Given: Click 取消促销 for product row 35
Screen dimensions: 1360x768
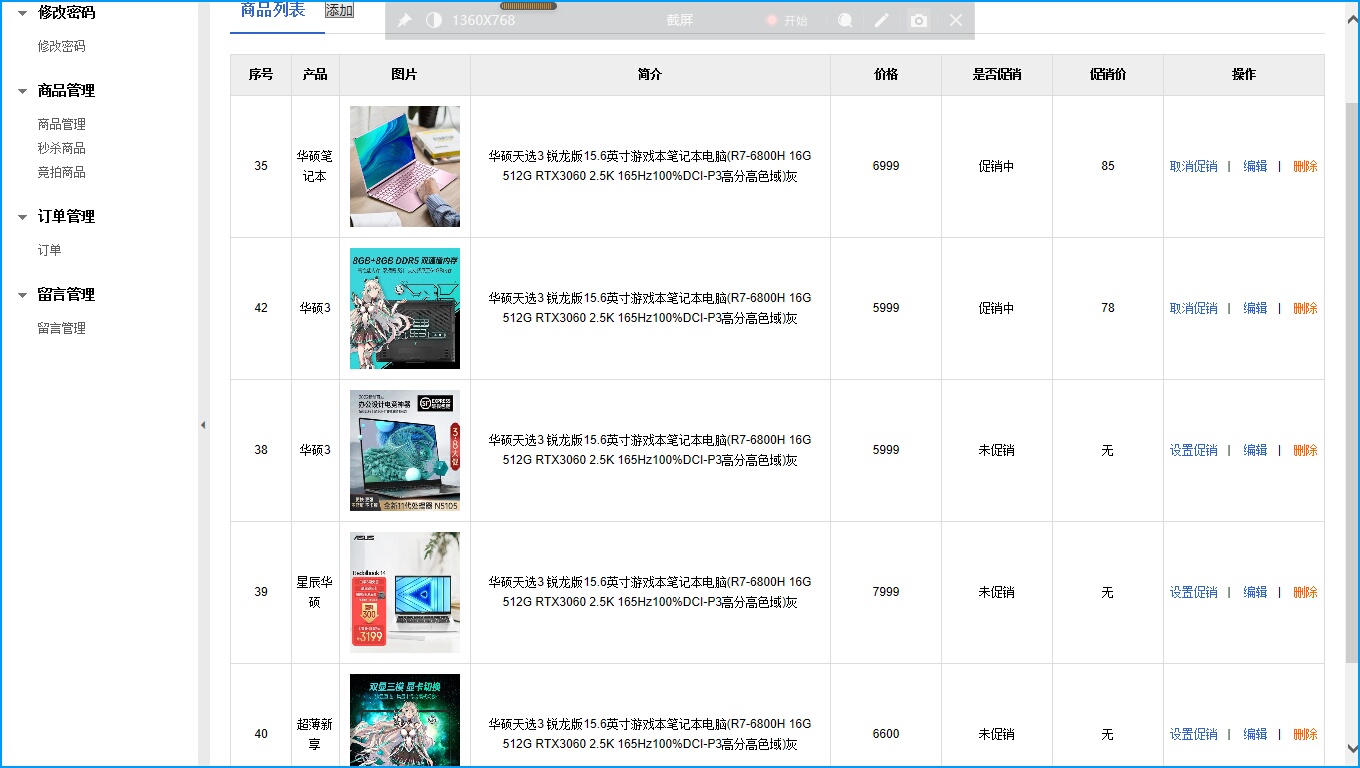Looking at the screenshot, I should pos(1194,167).
